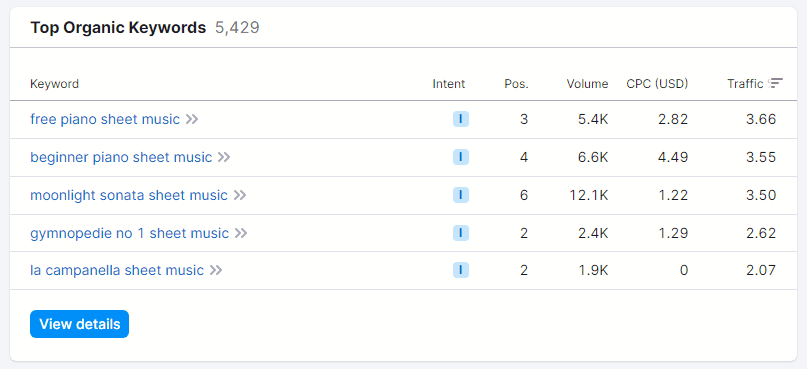
Task: Open keyword moonlight sonata sheet music
Action: pos(129,195)
